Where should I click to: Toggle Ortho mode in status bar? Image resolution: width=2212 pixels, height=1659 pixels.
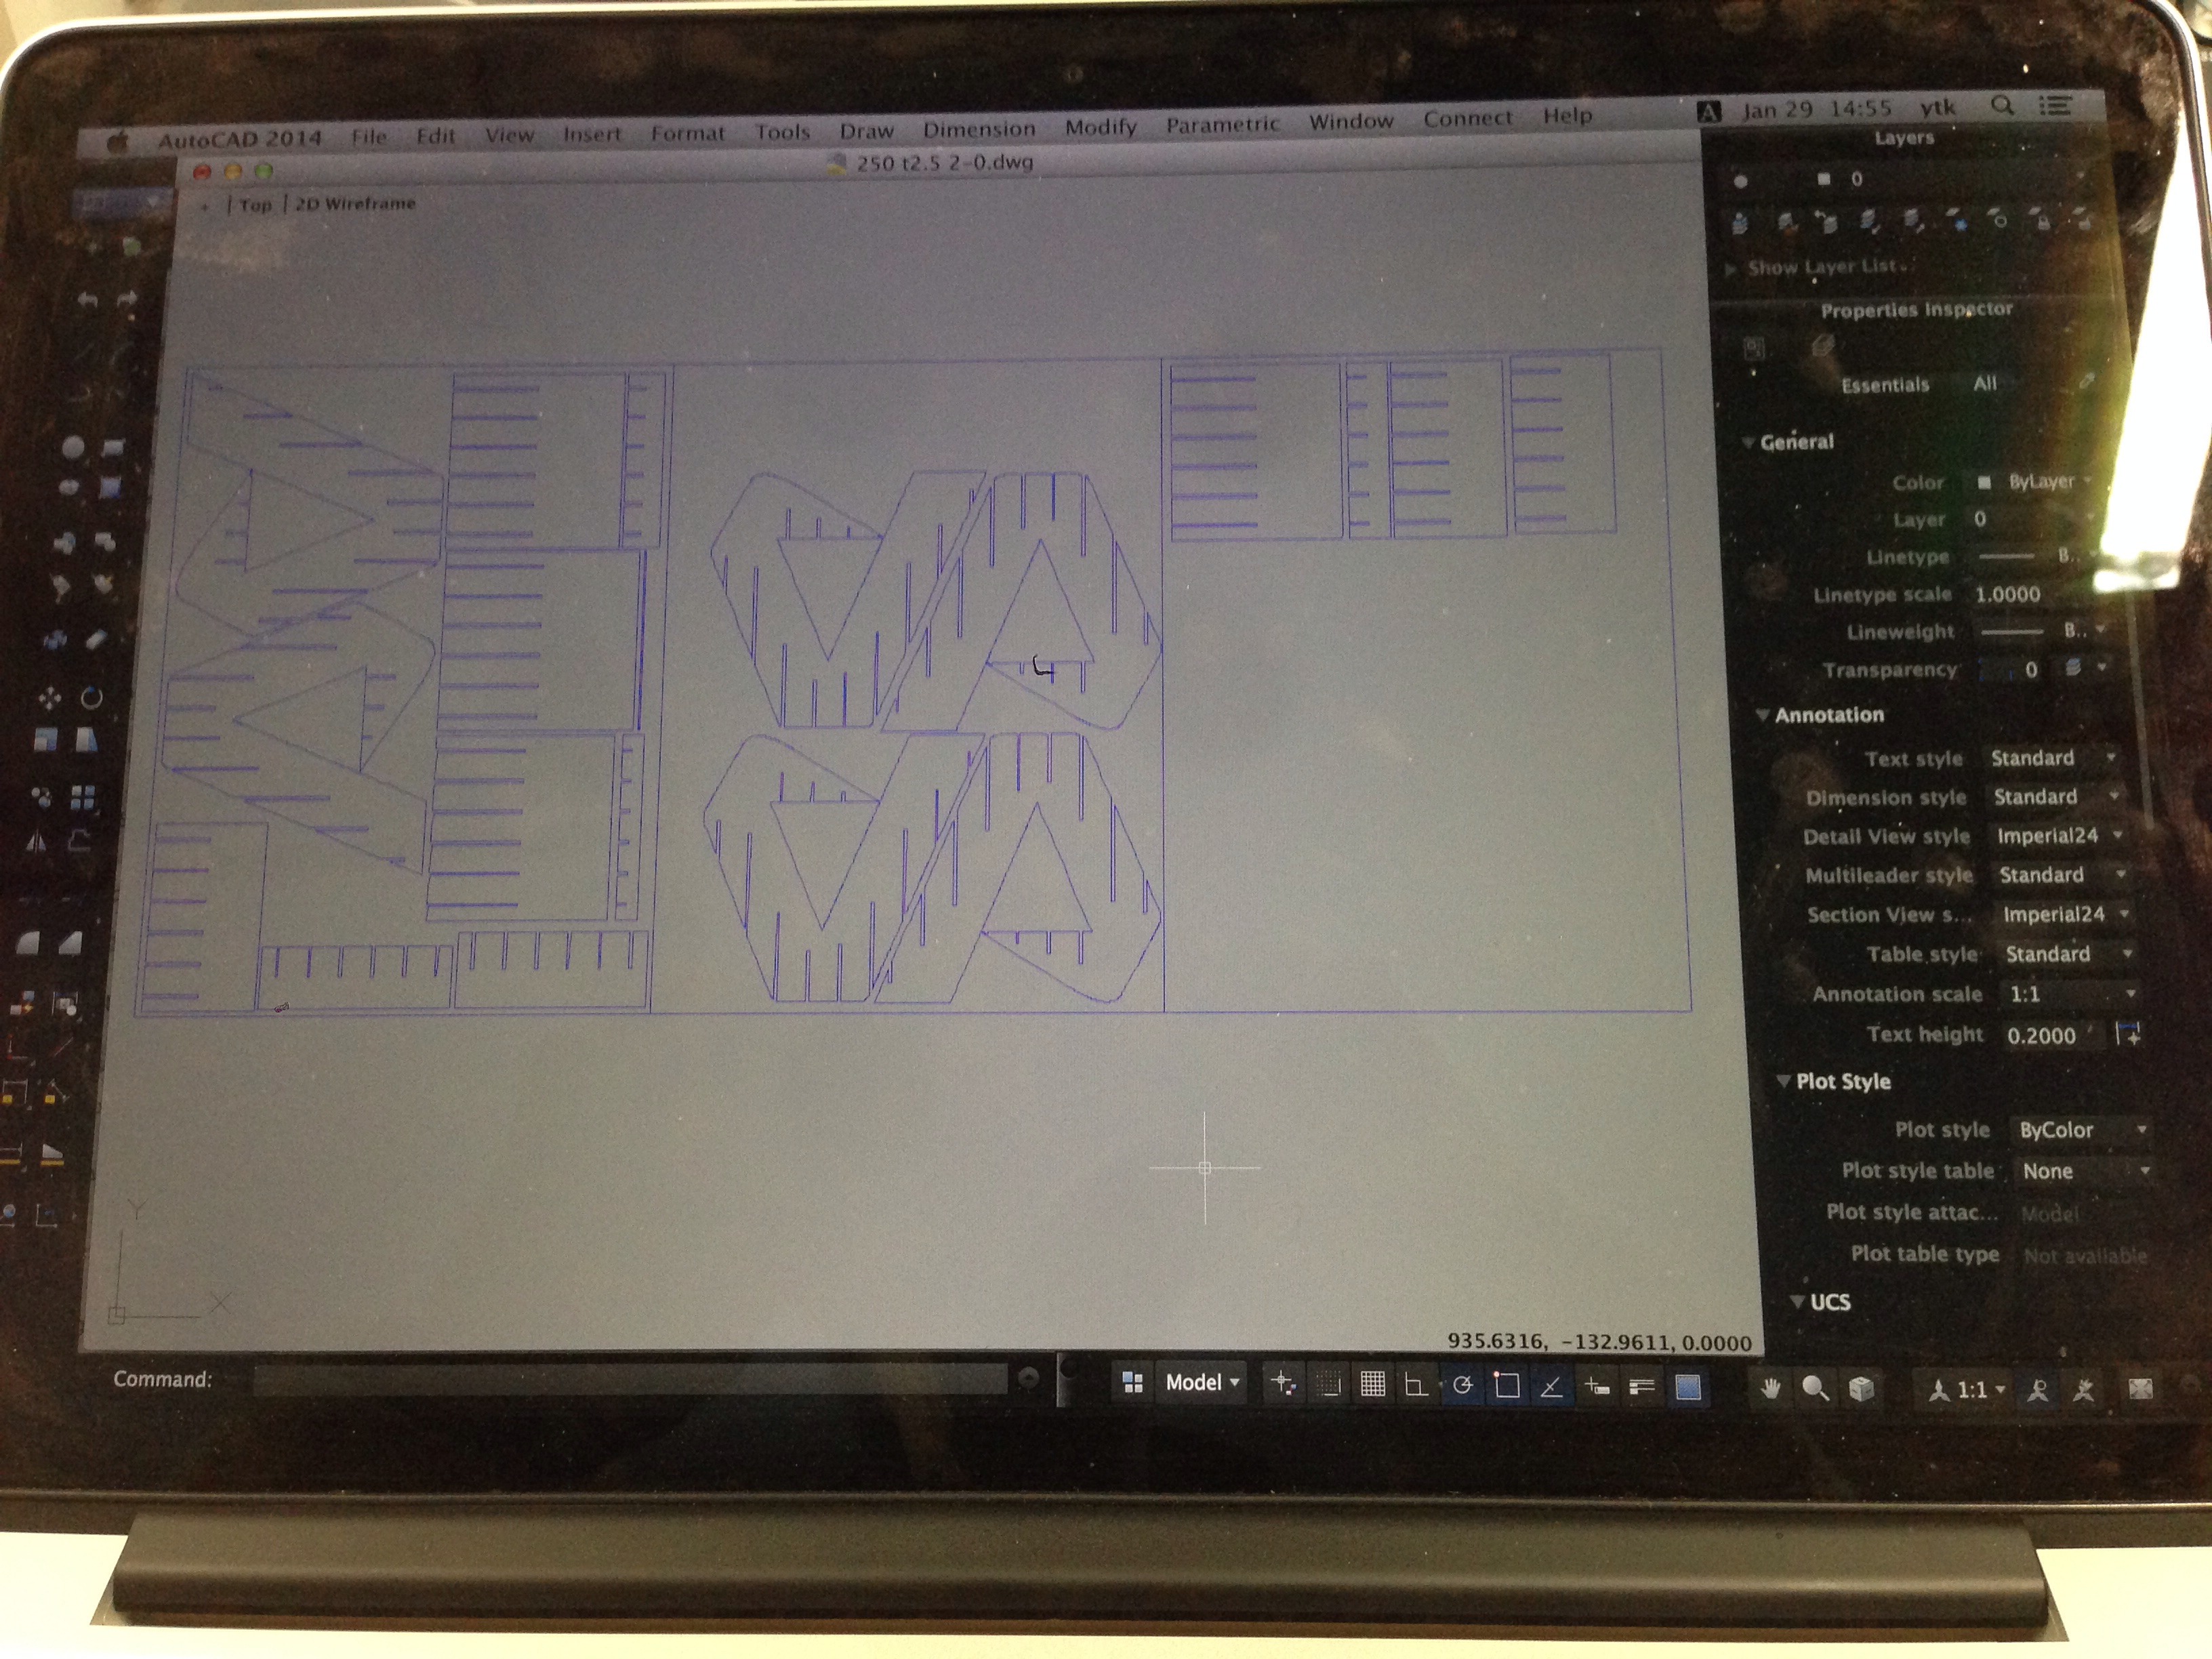point(1416,1385)
